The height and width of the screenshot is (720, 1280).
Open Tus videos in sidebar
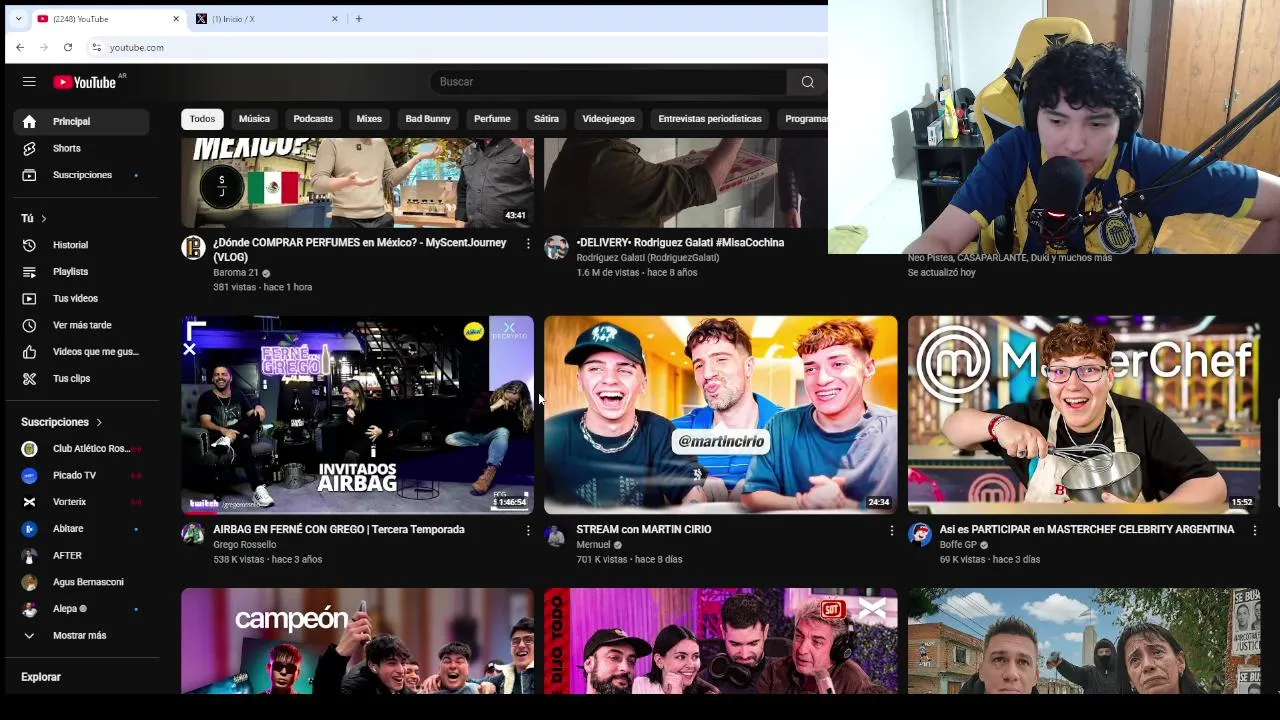coord(81,298)
